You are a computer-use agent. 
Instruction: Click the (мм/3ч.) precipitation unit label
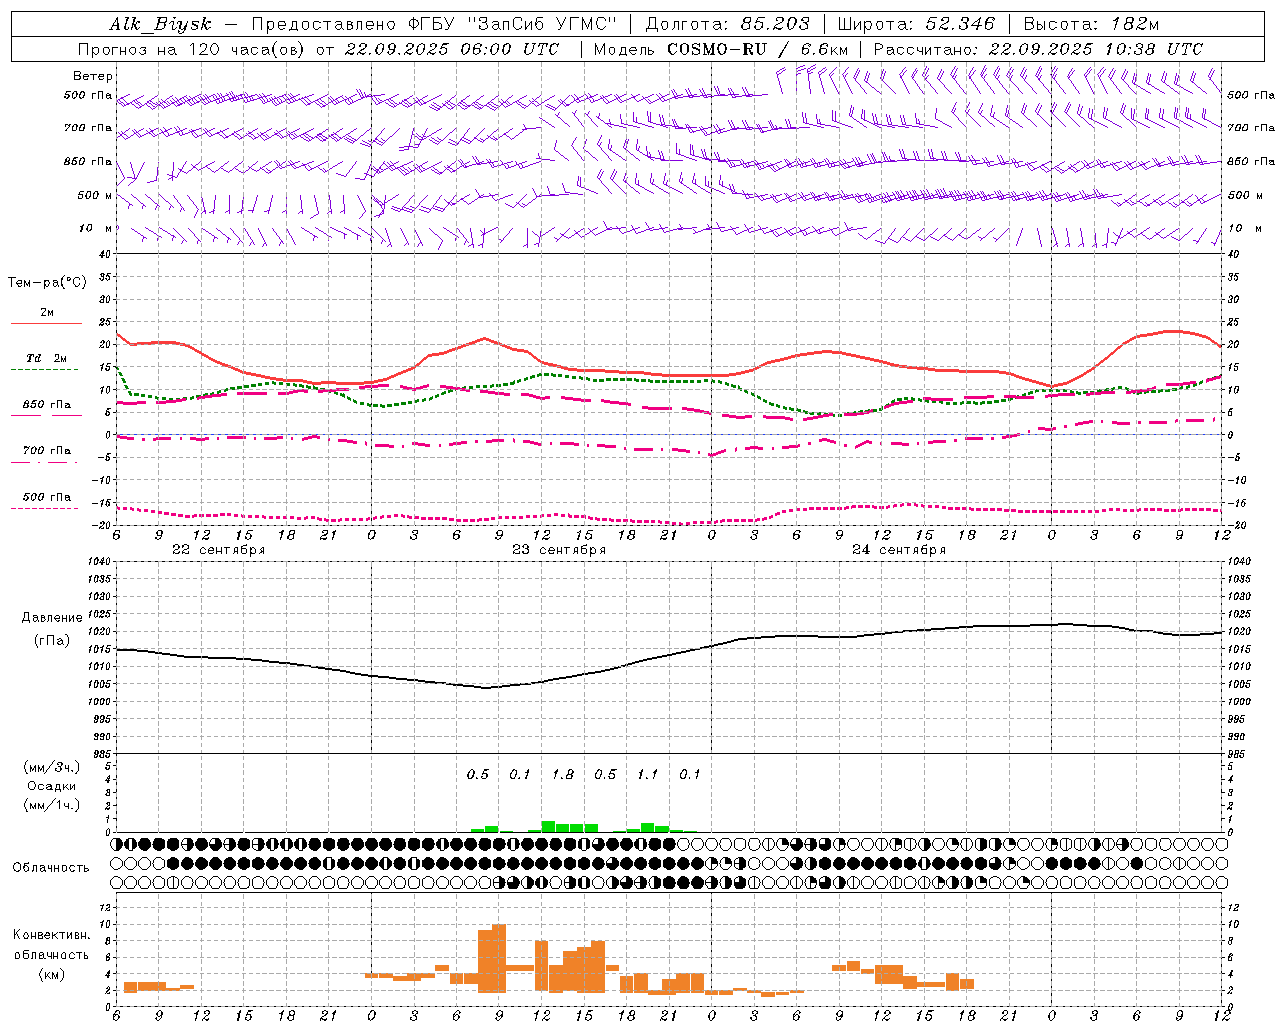[52, 767]
